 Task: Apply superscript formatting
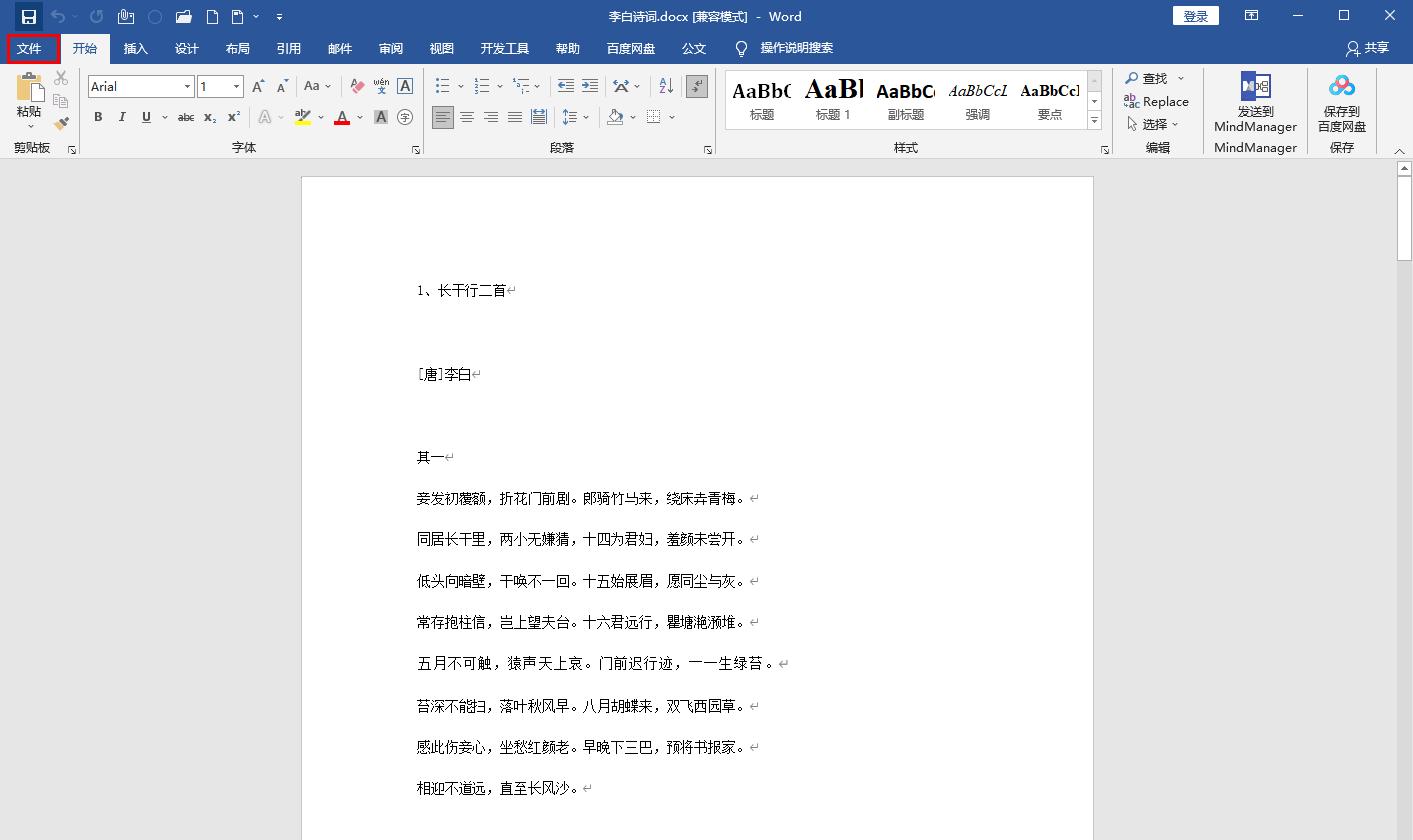click(231, 117)
